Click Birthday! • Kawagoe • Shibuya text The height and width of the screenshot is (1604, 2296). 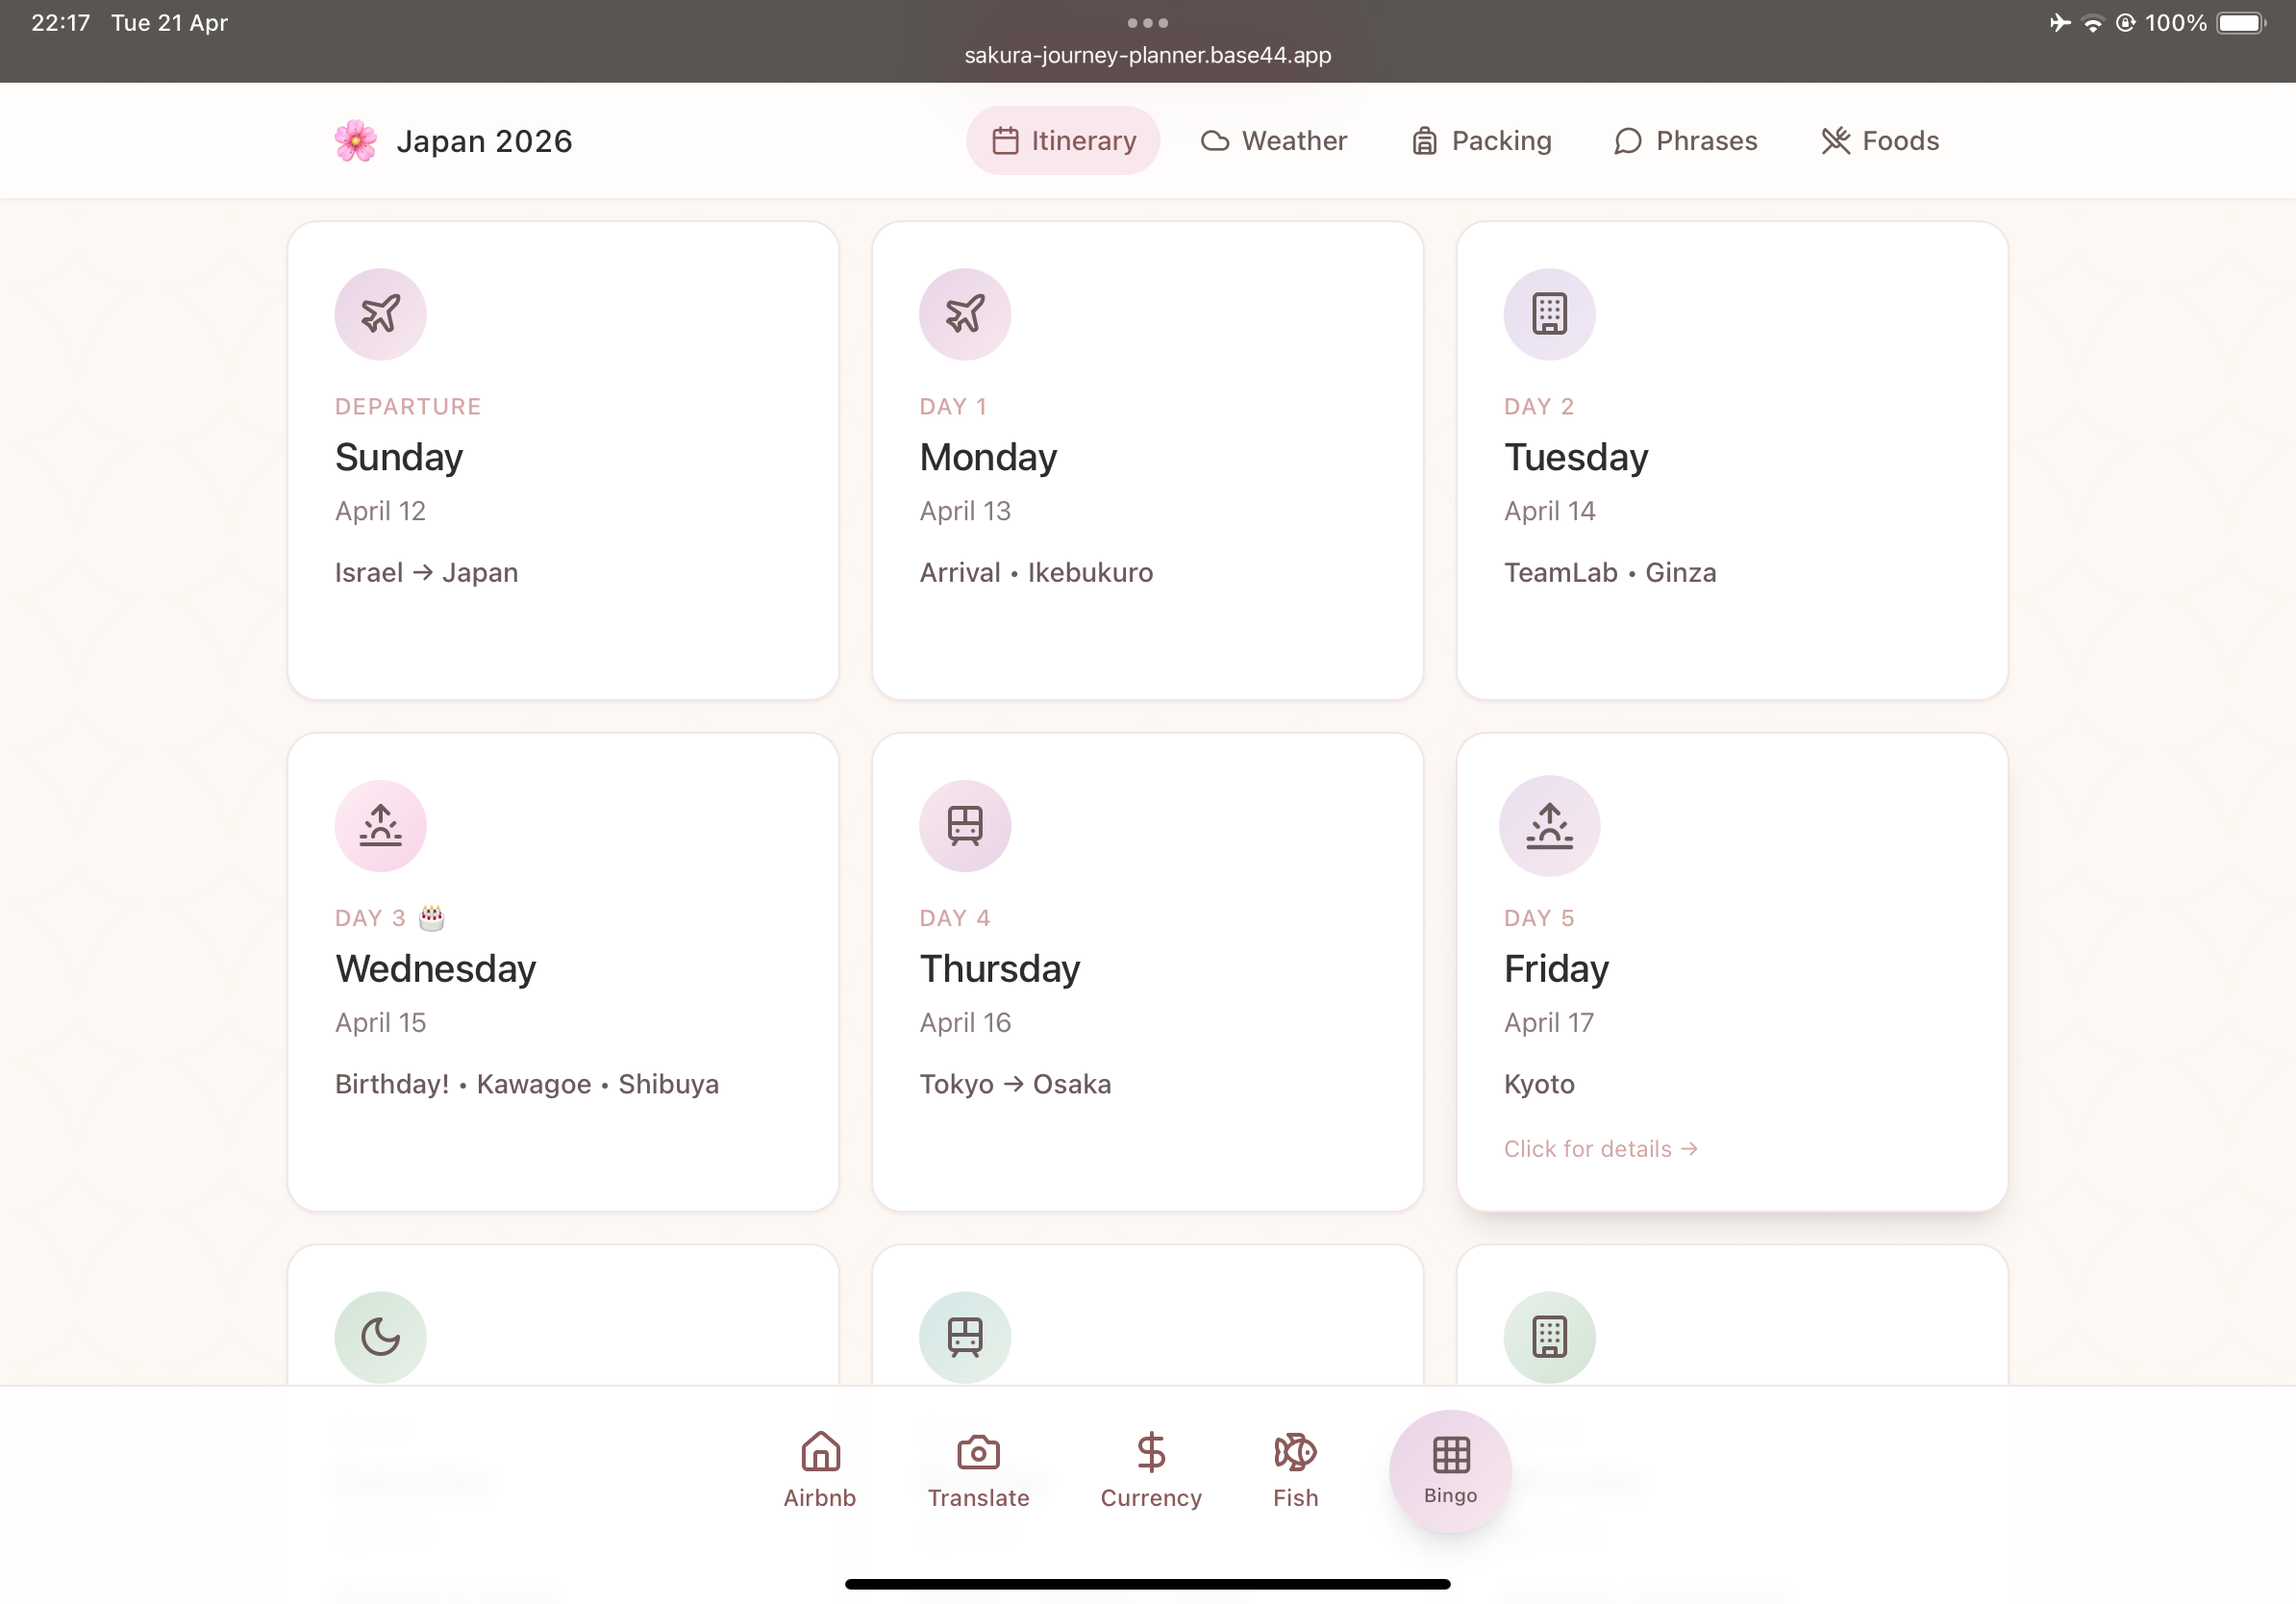pyautogui.click(x=527, y=1084)
